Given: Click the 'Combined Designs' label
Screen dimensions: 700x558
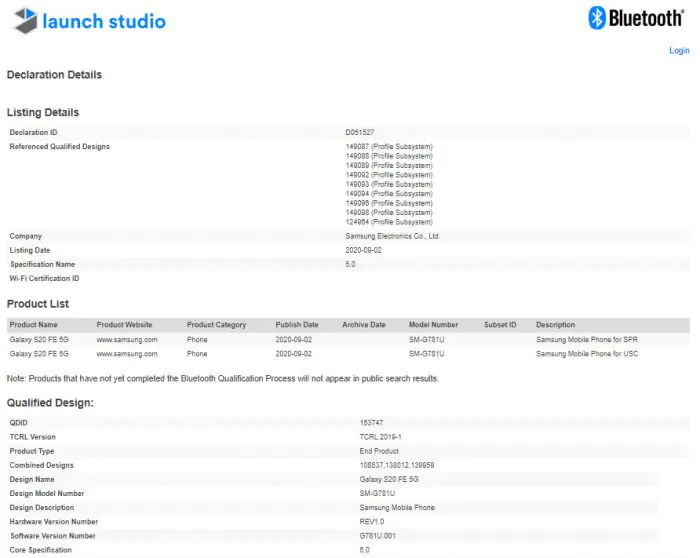Looking at the screenshot, I should (x=41, y=465).
